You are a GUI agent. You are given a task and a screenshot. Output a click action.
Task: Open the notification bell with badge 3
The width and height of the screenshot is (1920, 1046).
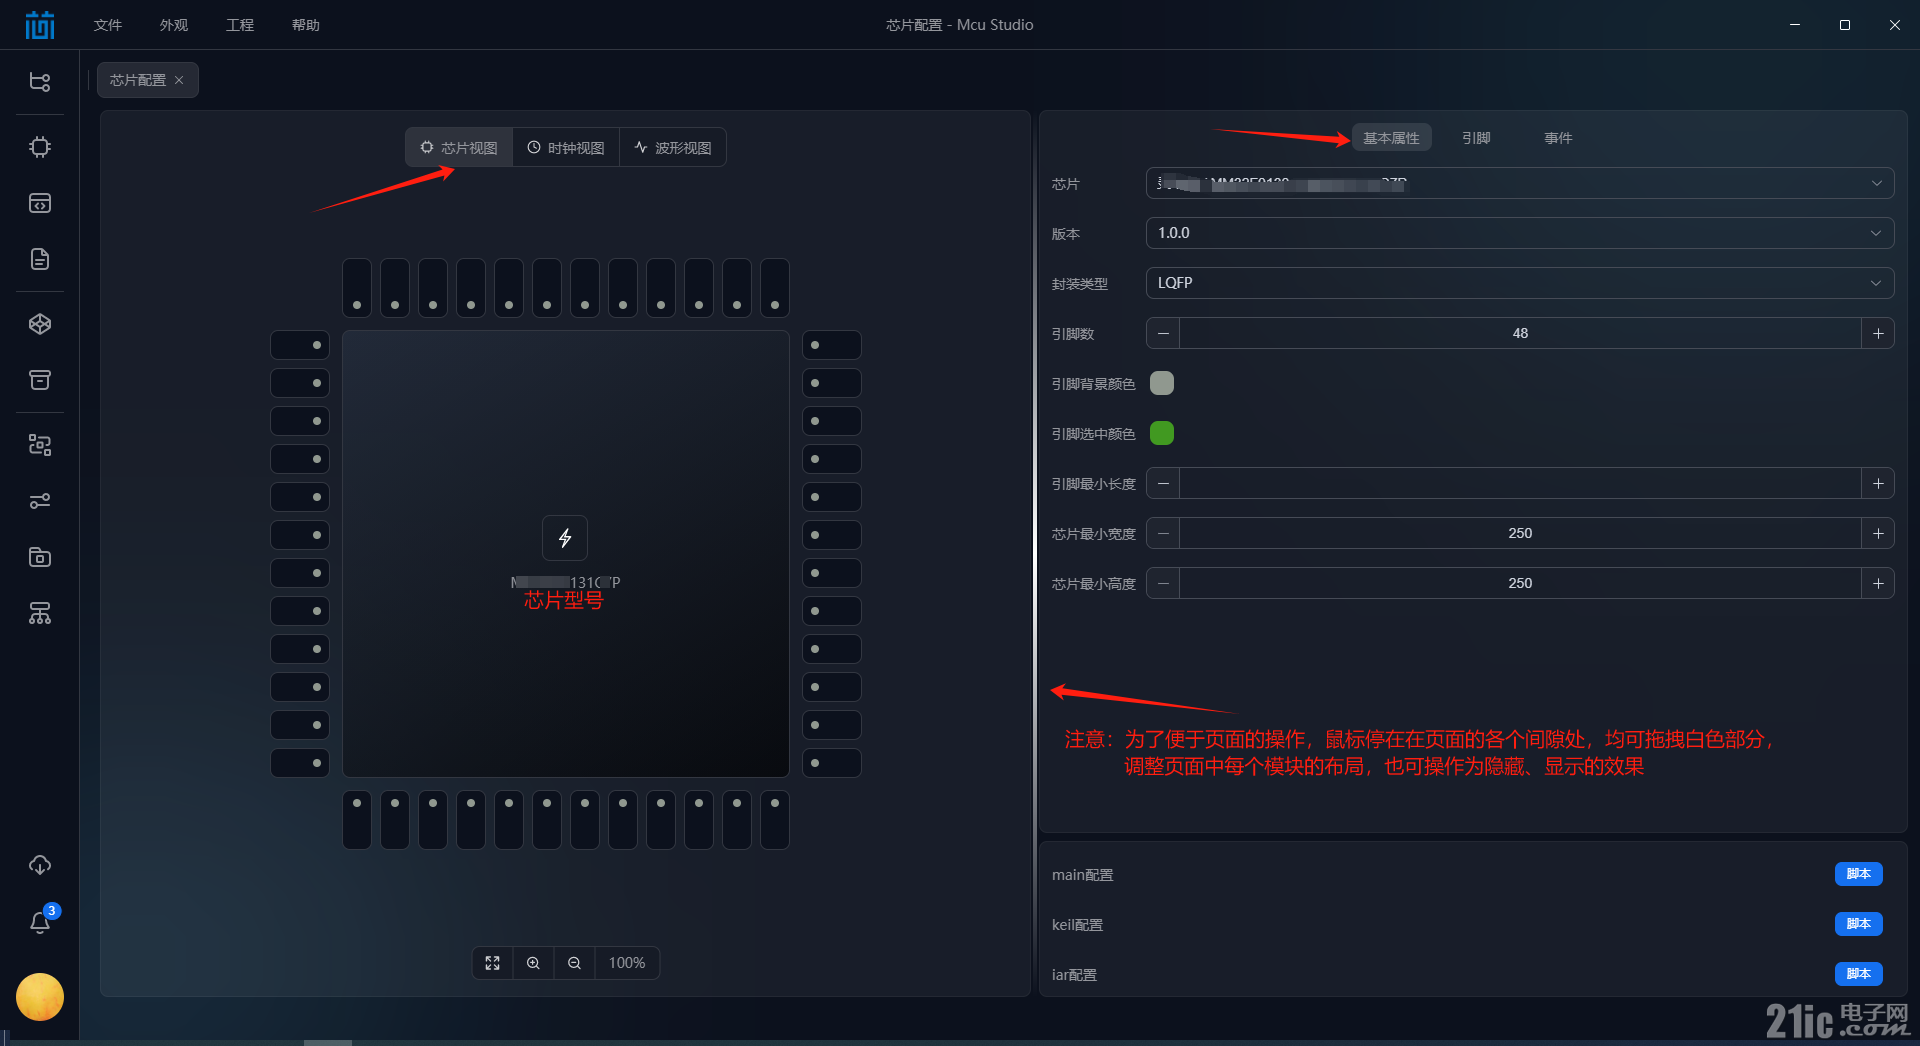pos(40,922)
